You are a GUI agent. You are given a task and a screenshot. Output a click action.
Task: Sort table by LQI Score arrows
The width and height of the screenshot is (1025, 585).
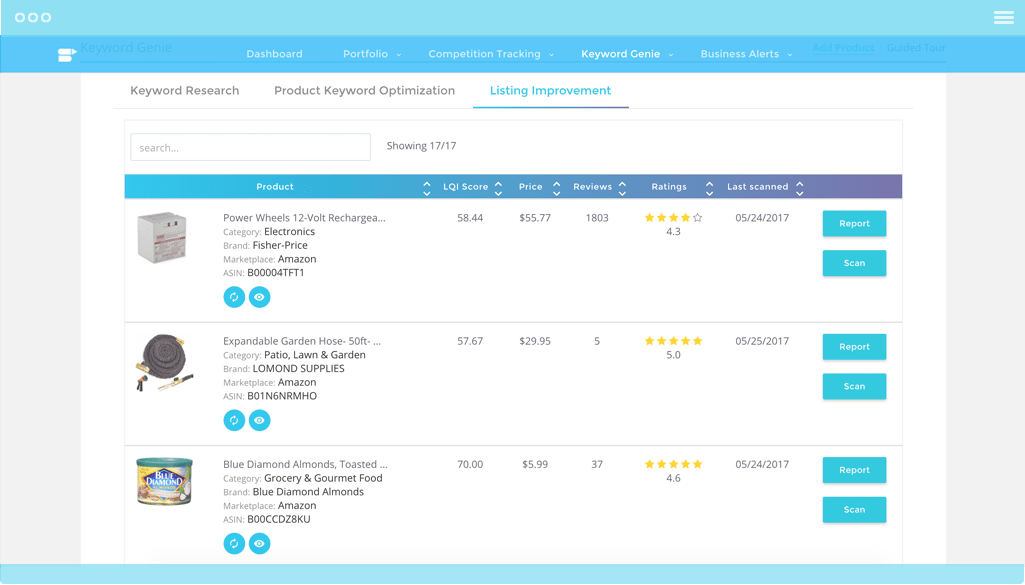coord(498,188)
